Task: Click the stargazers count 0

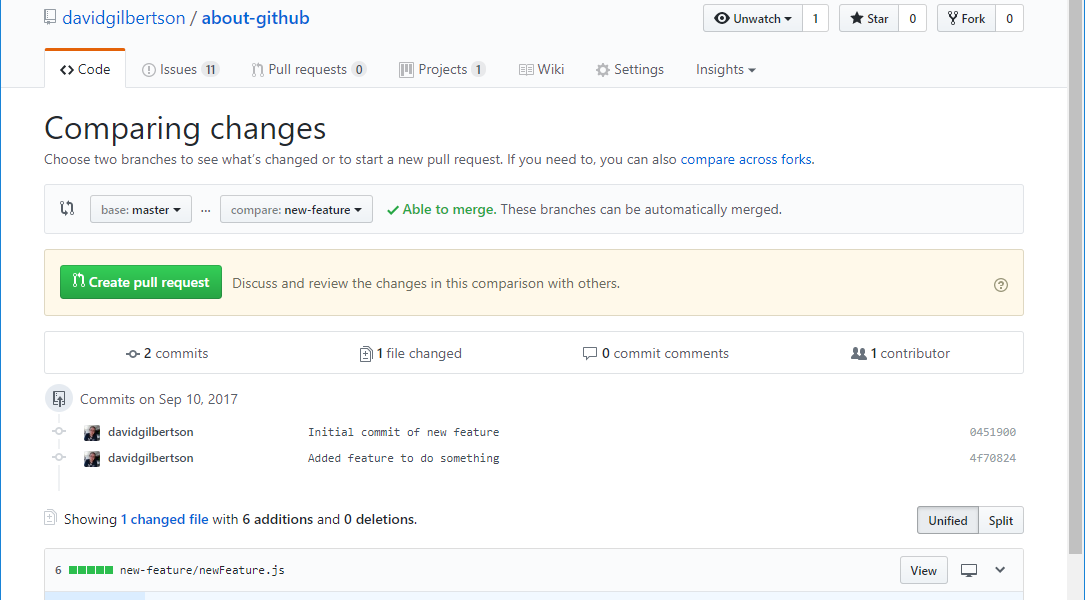Action: coord(913,19)
